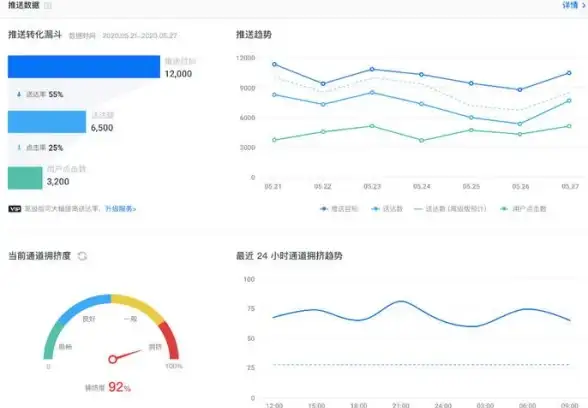
Task: Click the 推送趋势 chart heading
Action: coord(254,34)
